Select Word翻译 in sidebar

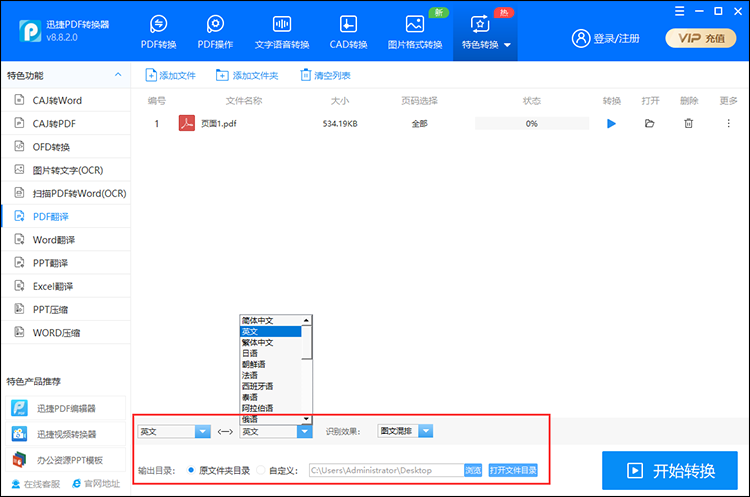coord(66,240)
